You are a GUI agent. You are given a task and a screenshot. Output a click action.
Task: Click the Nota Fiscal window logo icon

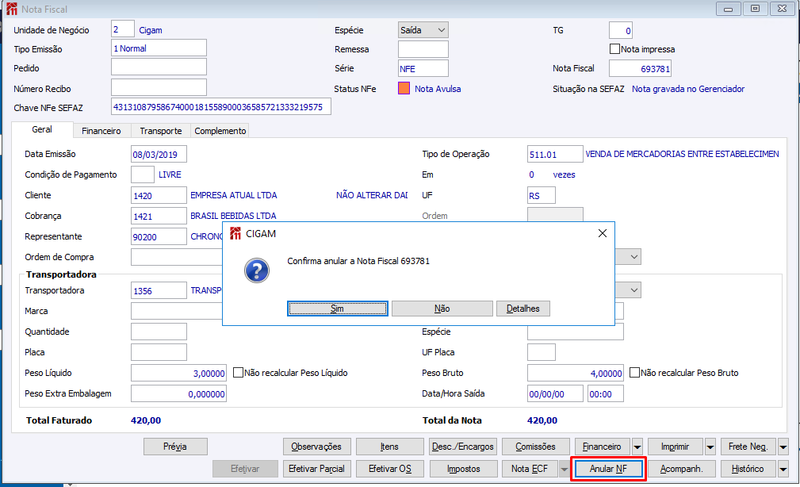[12, 9]
